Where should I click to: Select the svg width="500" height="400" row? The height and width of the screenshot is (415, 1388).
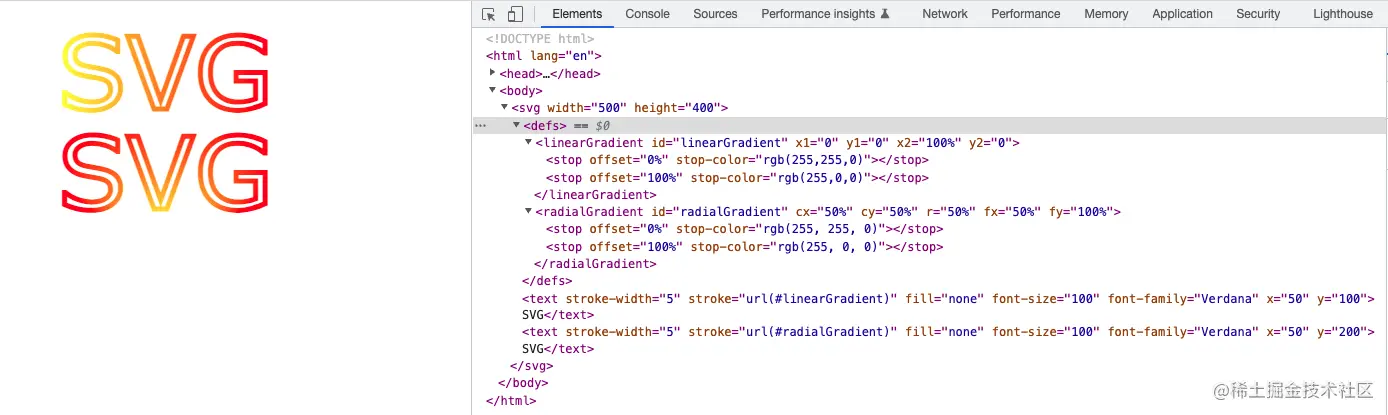(x=619, y=108)
